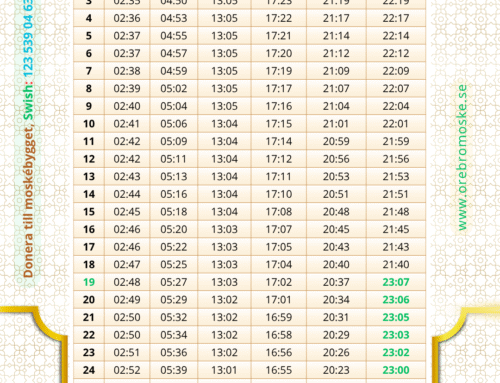Click the 17:22 cell in row 4
Screen dimensions: 500x383
[279, 18]
